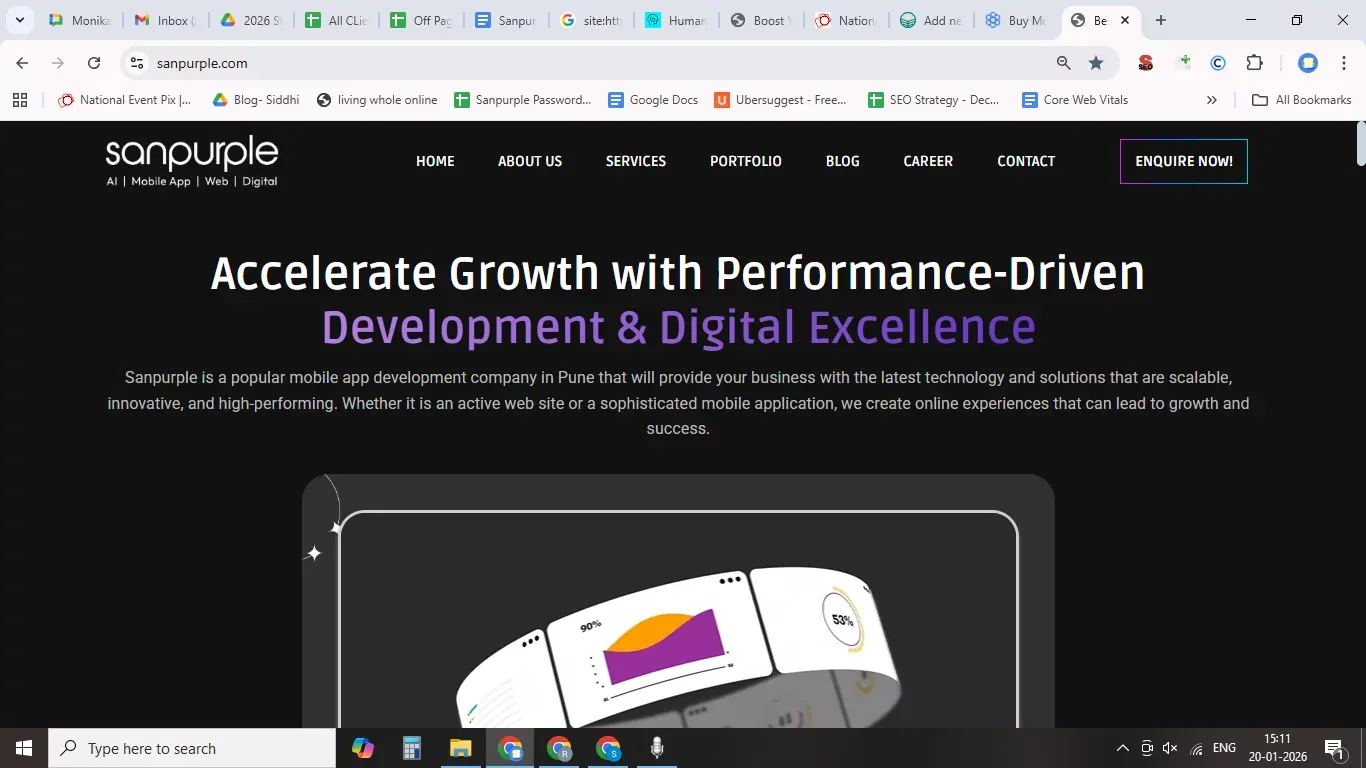1366x768 pixels.
Task: Open Chrome's three-dot menu
Action: click(x=1342, y=63)
